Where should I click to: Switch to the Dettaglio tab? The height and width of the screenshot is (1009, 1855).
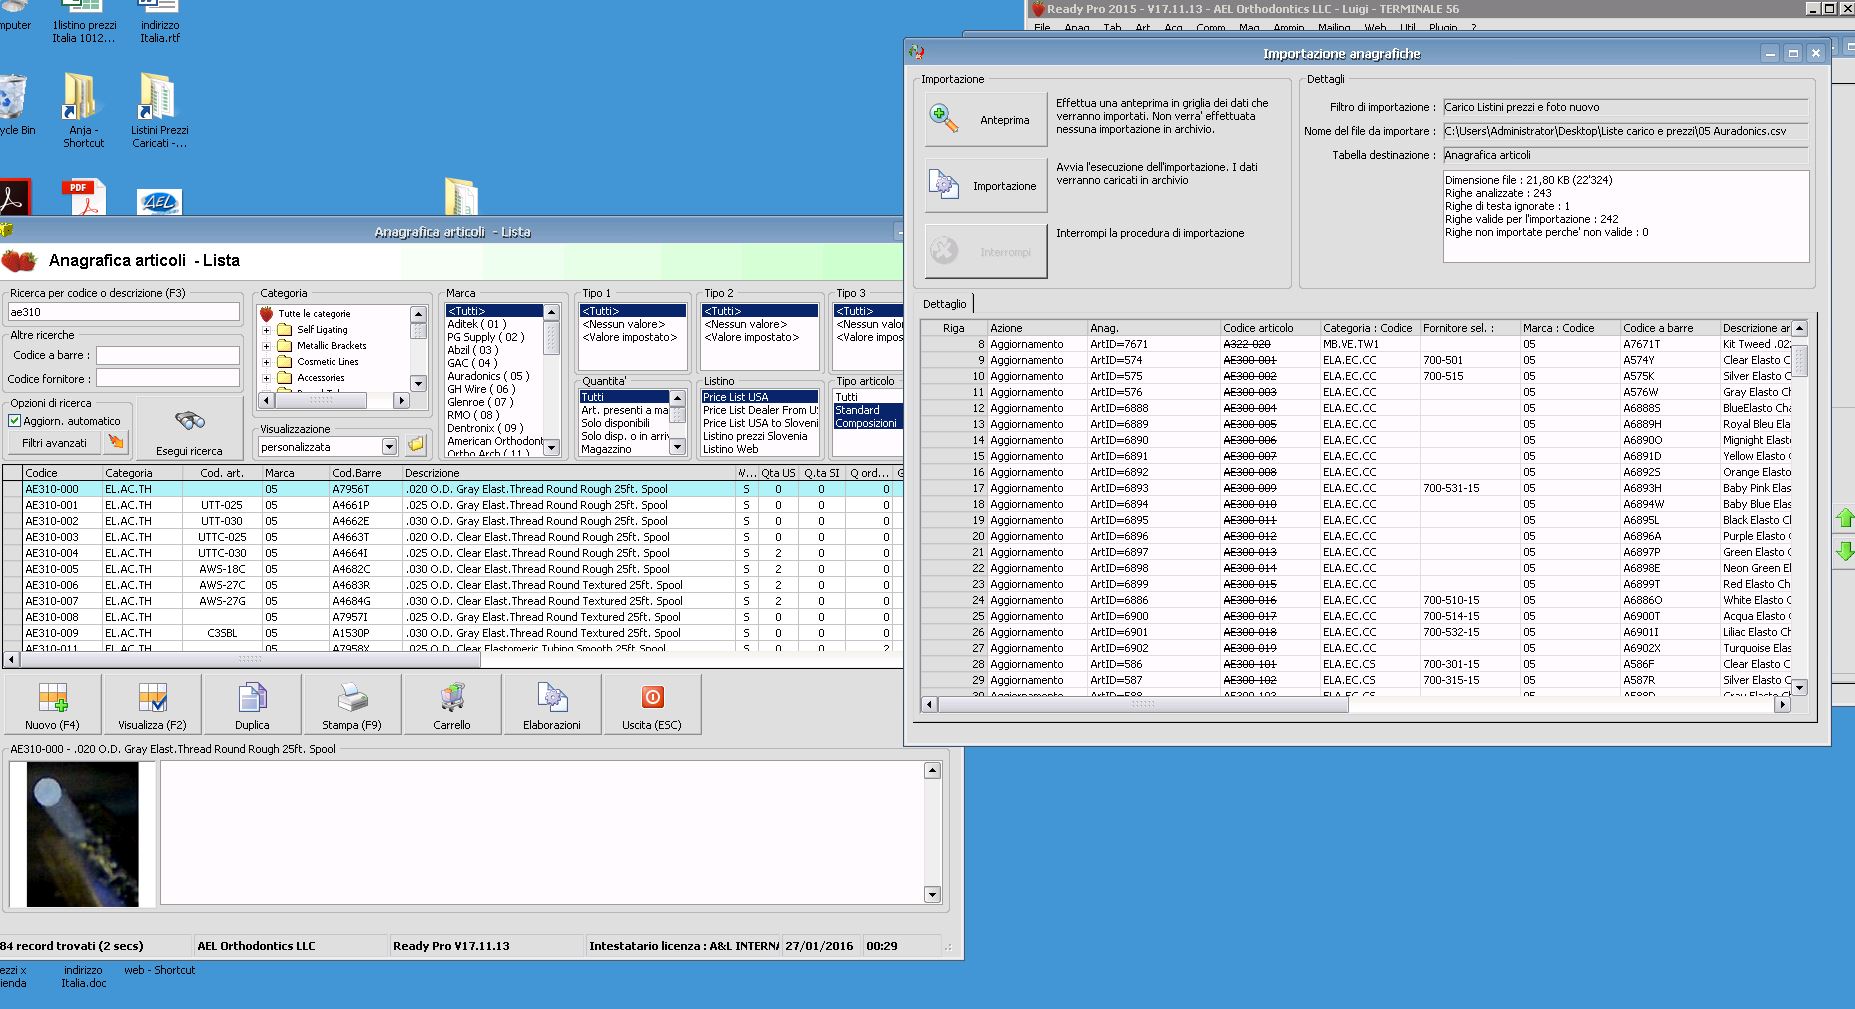pos(945,304)
